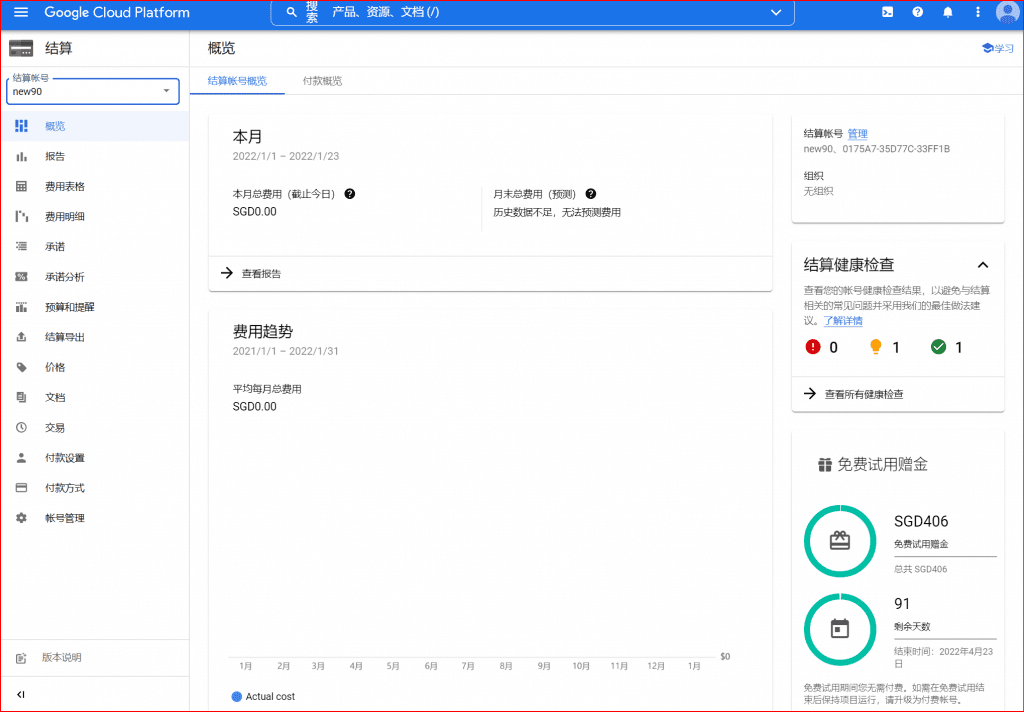Open the 了解详情 learn more link
Image resolution: width=1024 pixels, height=712 pixels.
coord(843,320)
